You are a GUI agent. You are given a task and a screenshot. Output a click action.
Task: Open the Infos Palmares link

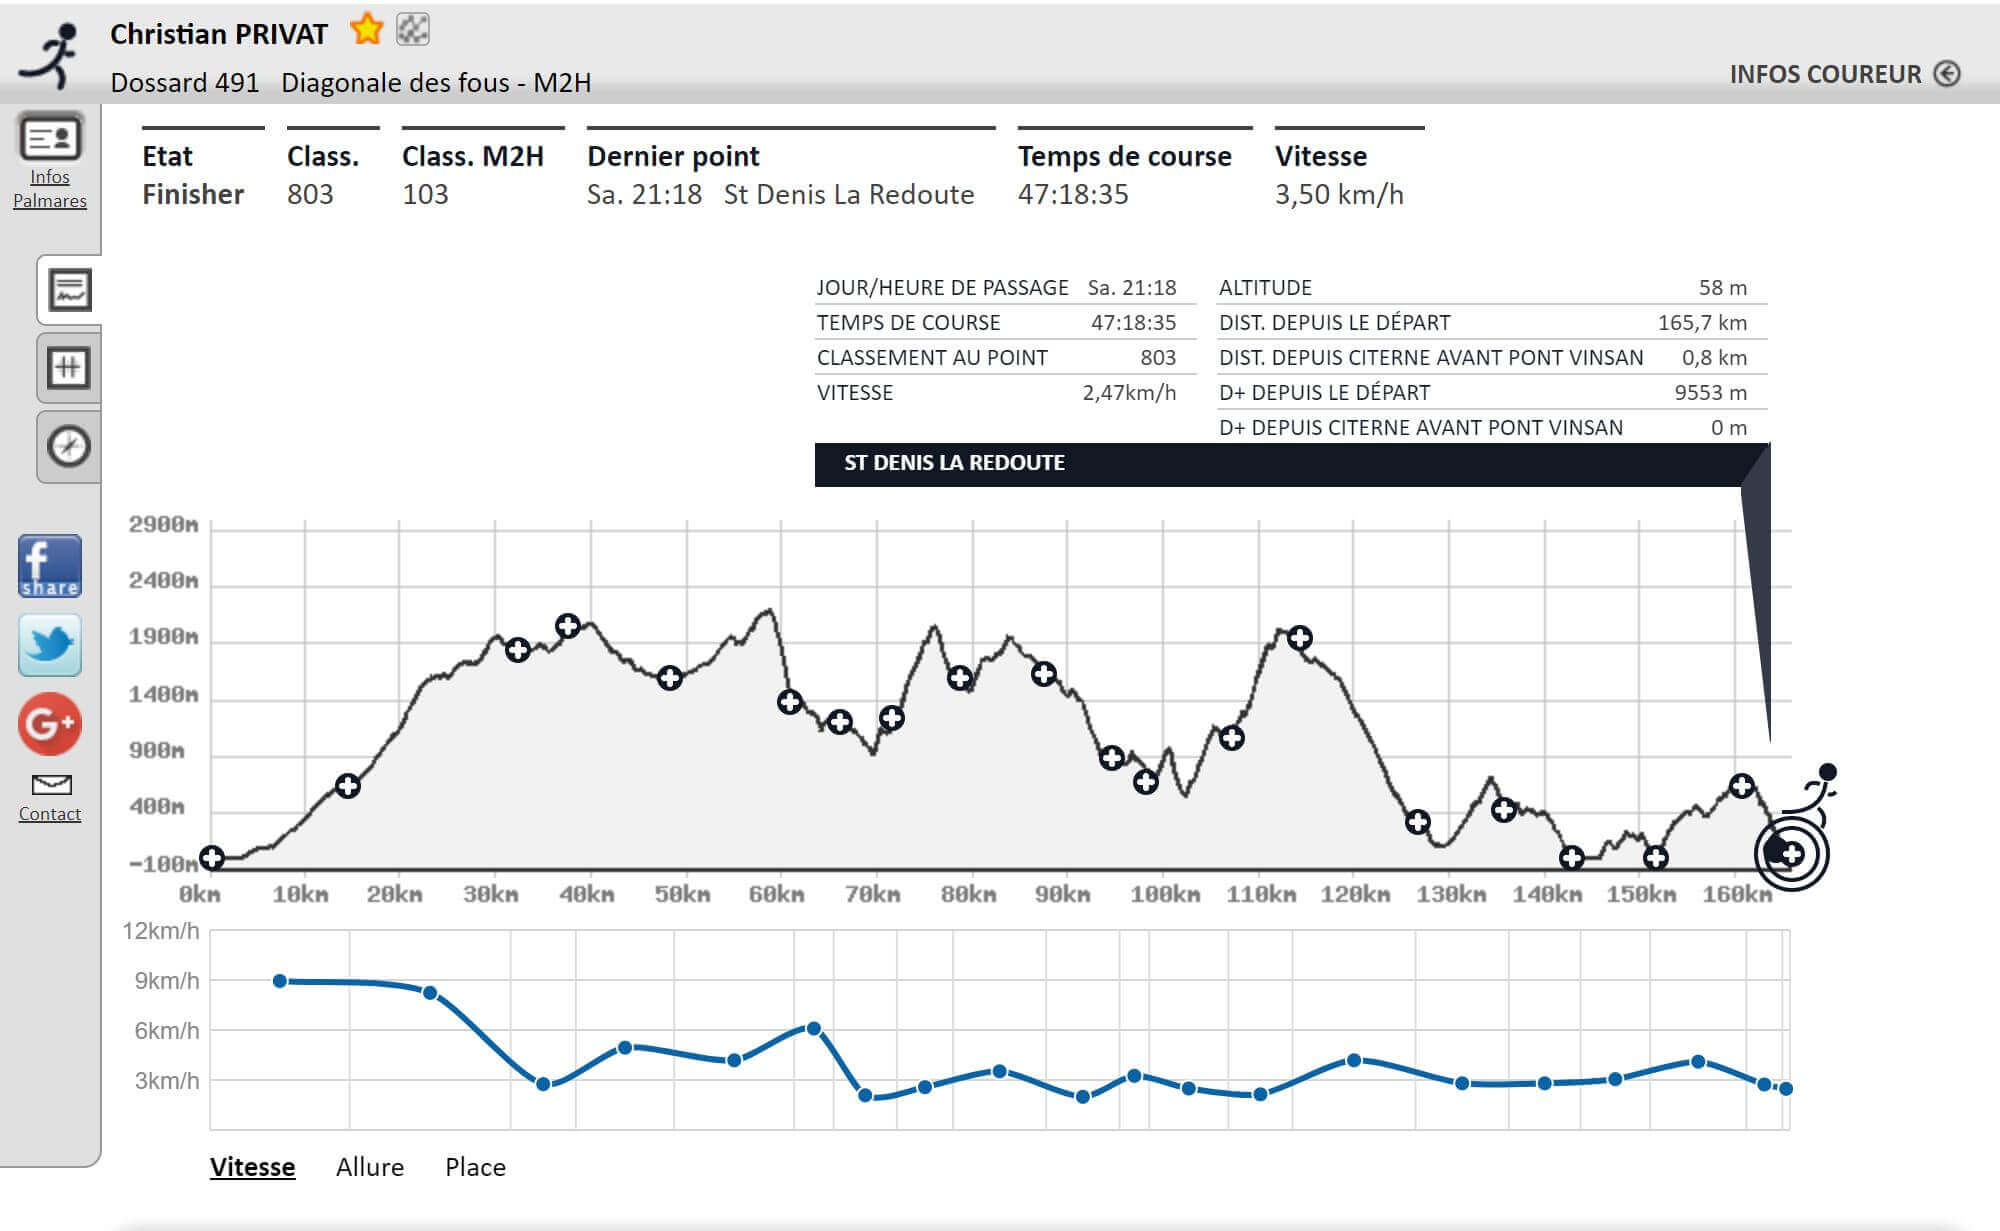tap(50, 189)
